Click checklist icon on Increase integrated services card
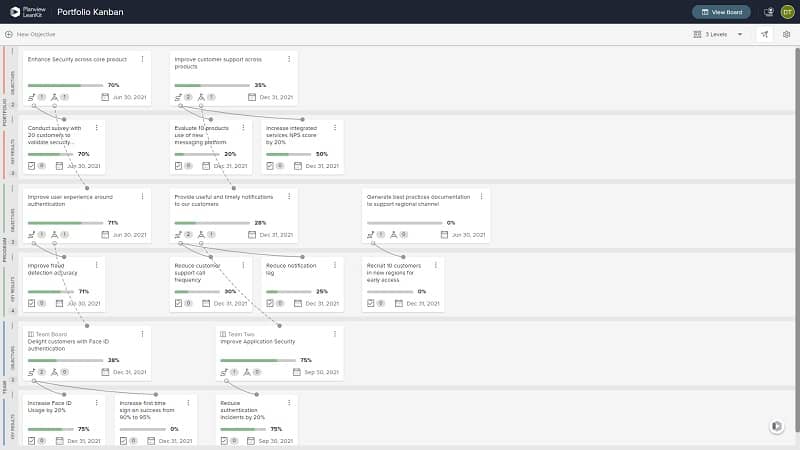The width and height of the screenshot is (800, 450). [x=270, y=166]
